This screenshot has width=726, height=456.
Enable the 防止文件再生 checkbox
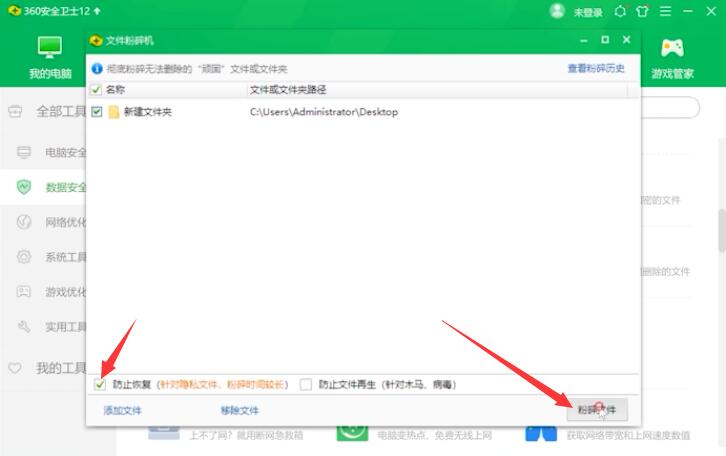pyautogui.click(x=306, y=384)
